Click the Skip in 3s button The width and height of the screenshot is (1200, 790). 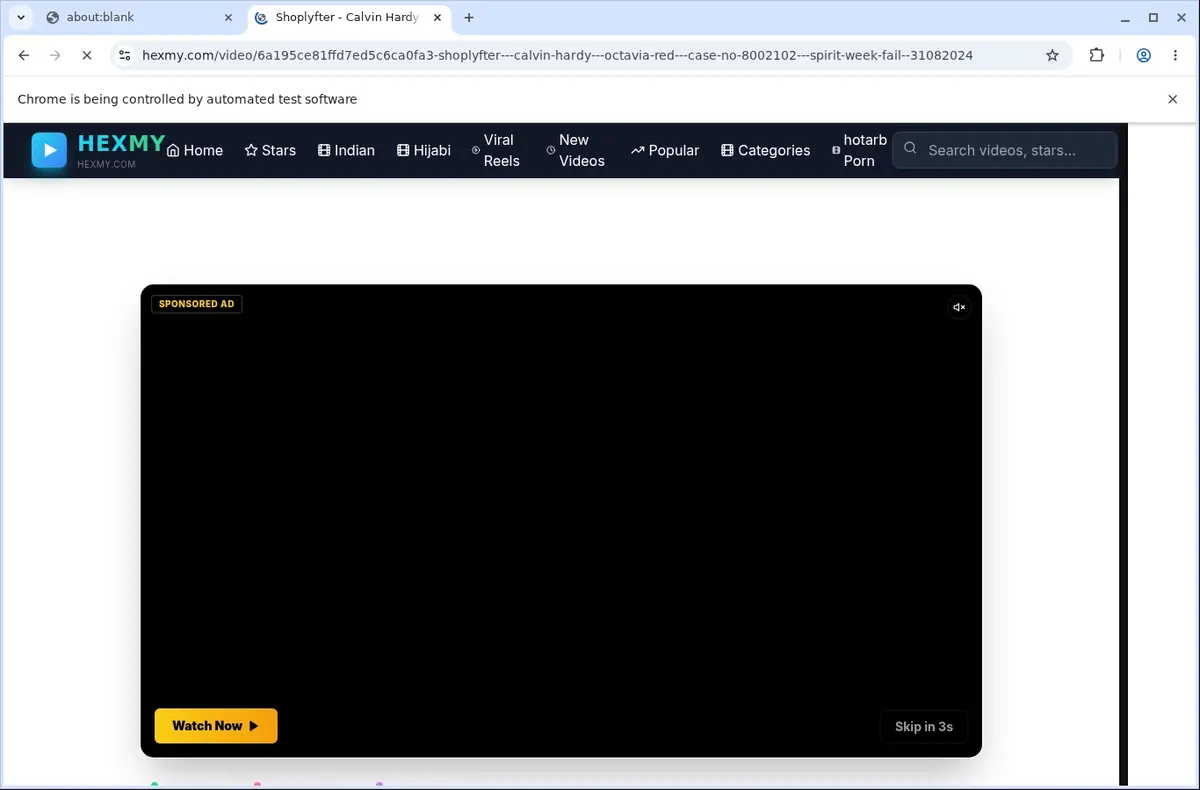click(x=923, y=727)
